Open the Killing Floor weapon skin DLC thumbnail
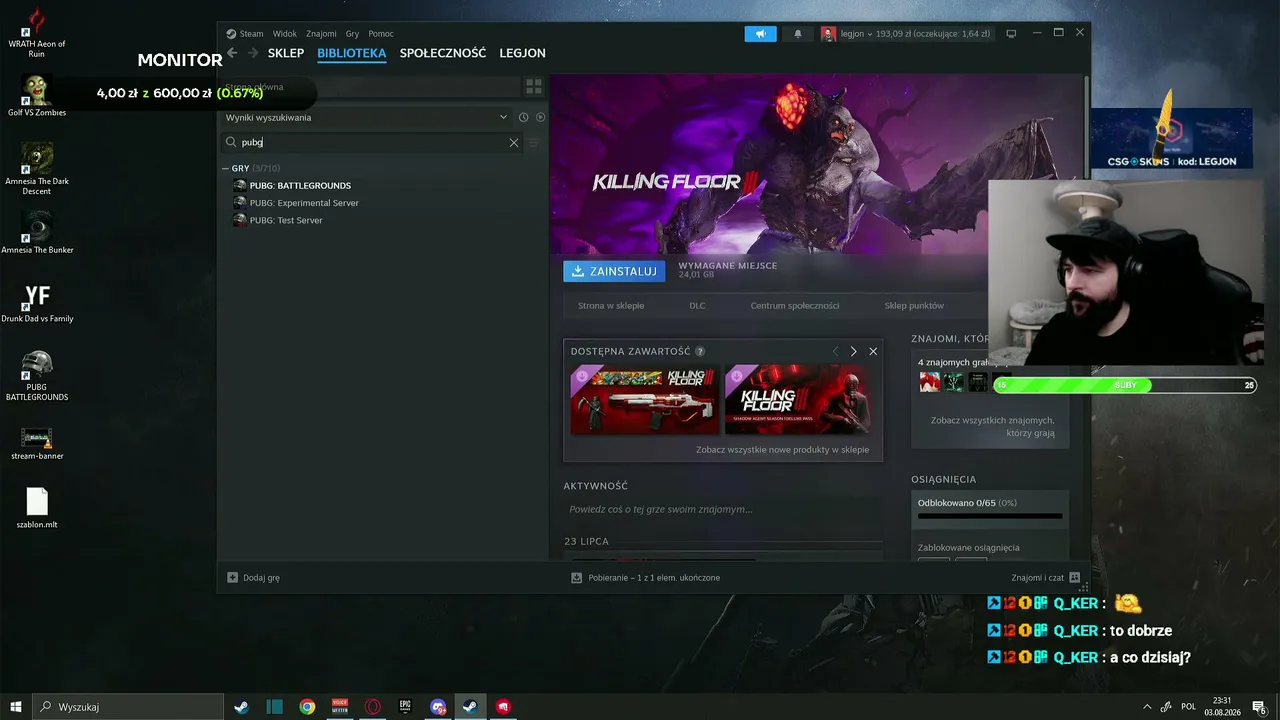The image size is (1280, 720). click(x=645, y=400)
